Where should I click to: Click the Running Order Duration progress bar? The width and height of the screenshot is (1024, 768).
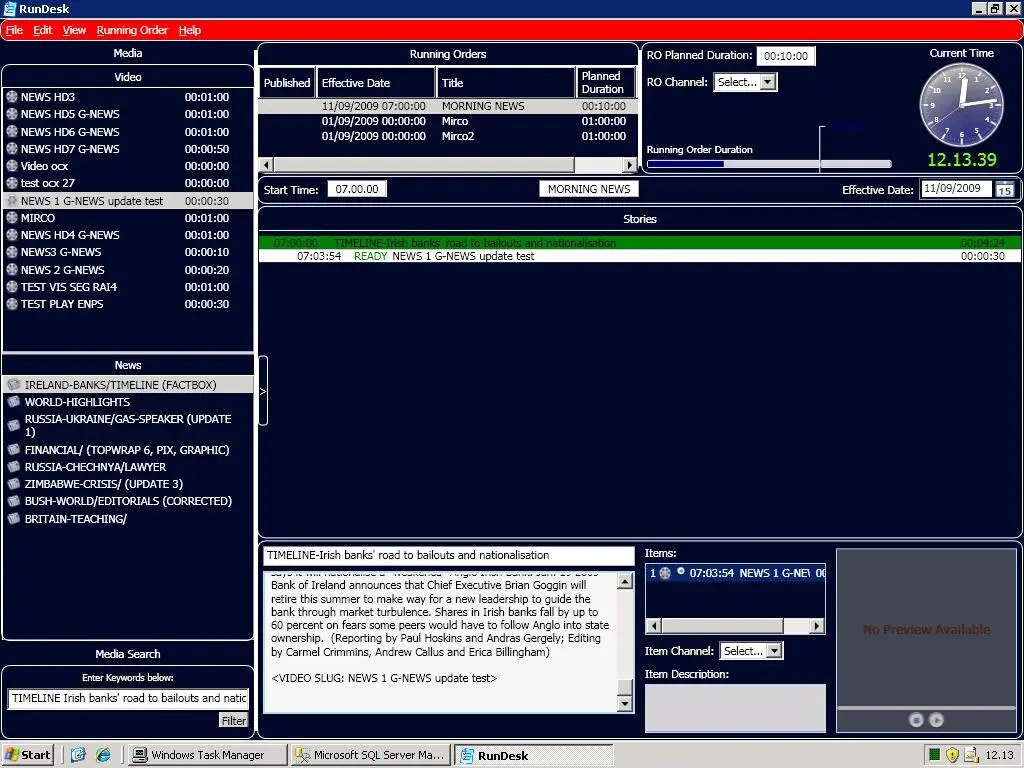768,164
